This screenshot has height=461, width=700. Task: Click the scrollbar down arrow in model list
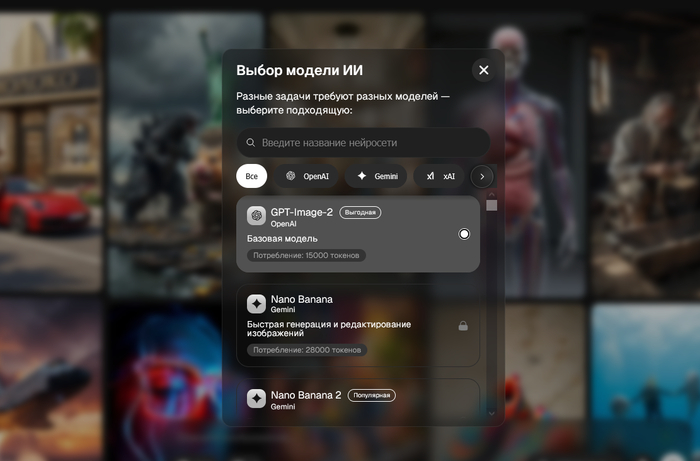(x=492, y=413)
